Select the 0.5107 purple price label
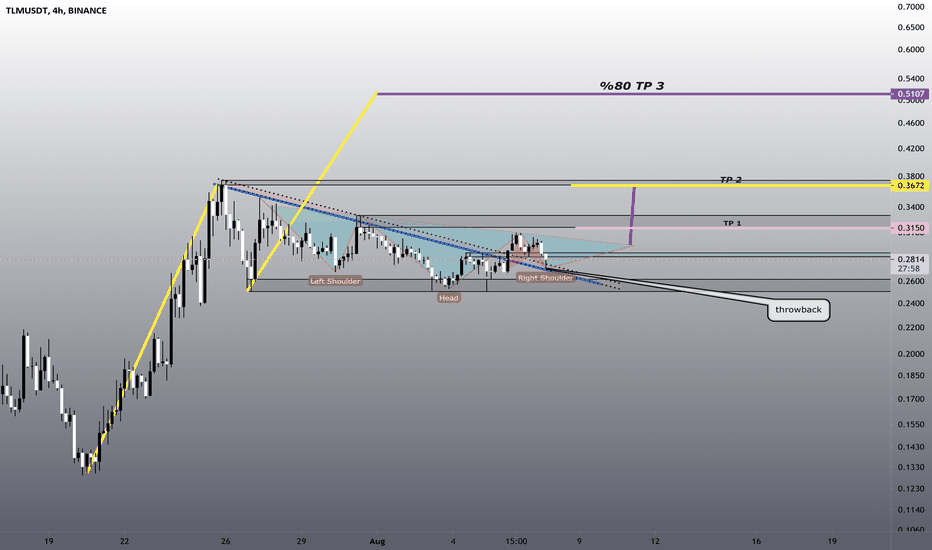The width and height of the screenshot is (932, 550). pos(910,94)
